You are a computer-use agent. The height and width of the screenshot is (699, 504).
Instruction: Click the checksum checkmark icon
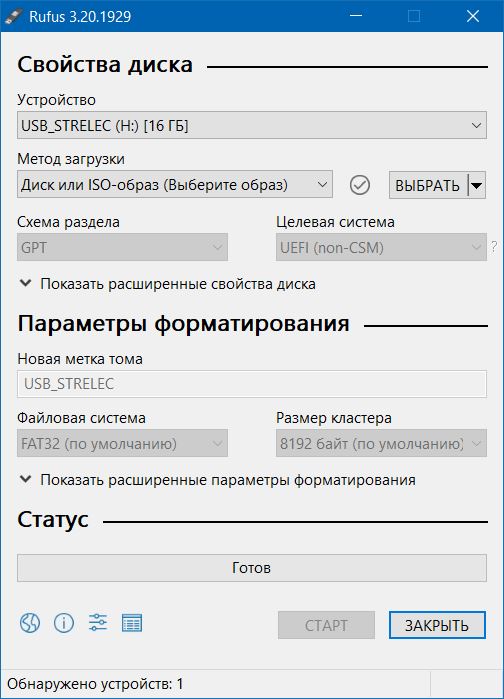(x=360, y=185)
